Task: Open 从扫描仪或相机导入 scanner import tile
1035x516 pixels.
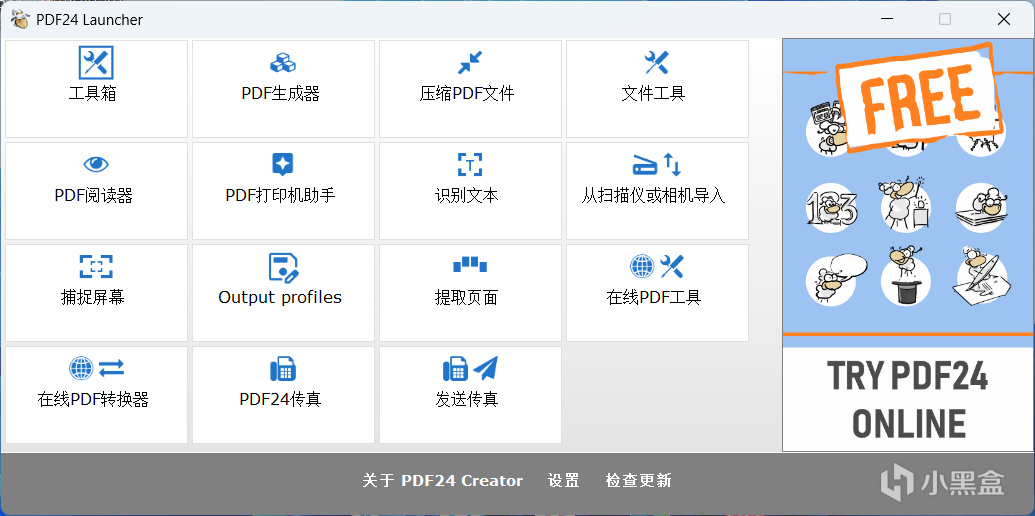Action: point(657,191)
